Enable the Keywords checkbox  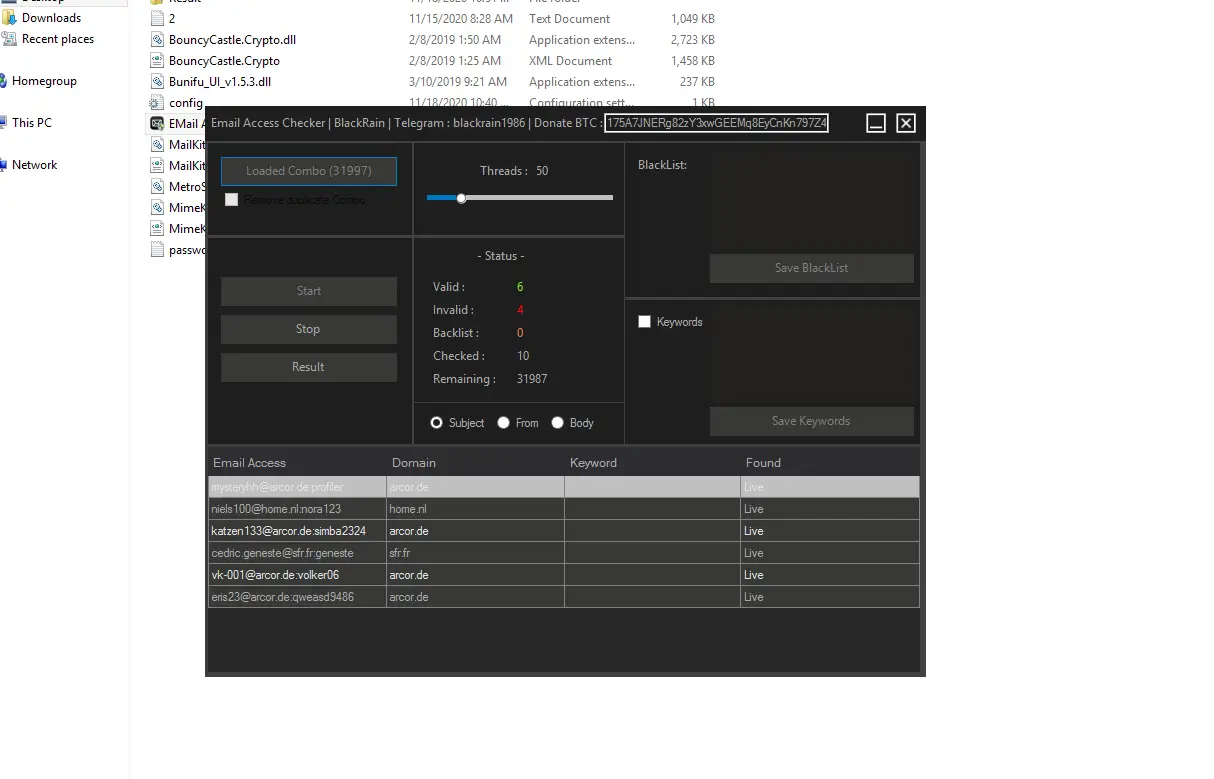click(x=644, y=321)
